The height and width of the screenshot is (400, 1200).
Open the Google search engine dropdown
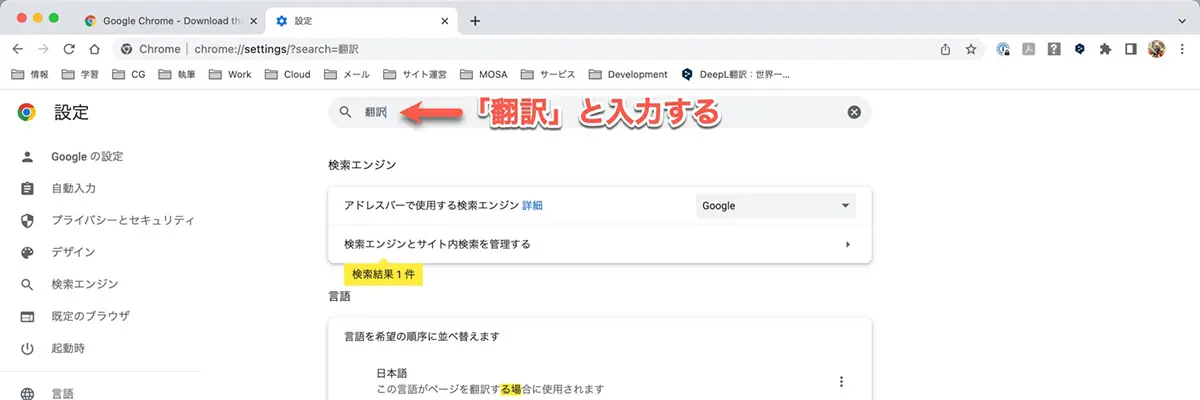coord(776,205)
